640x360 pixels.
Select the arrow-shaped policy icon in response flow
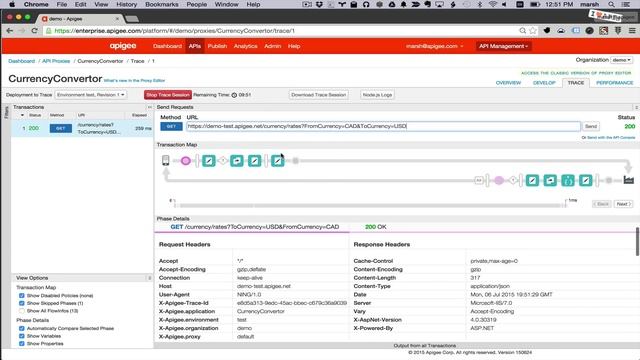tap(550, 180)
